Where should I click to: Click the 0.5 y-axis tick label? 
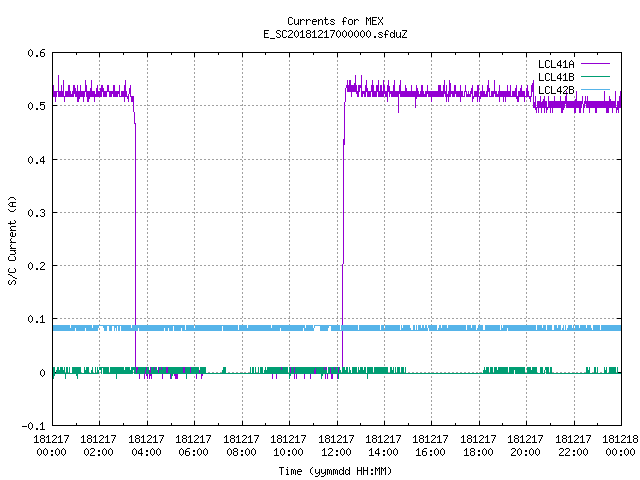(36, 106)
